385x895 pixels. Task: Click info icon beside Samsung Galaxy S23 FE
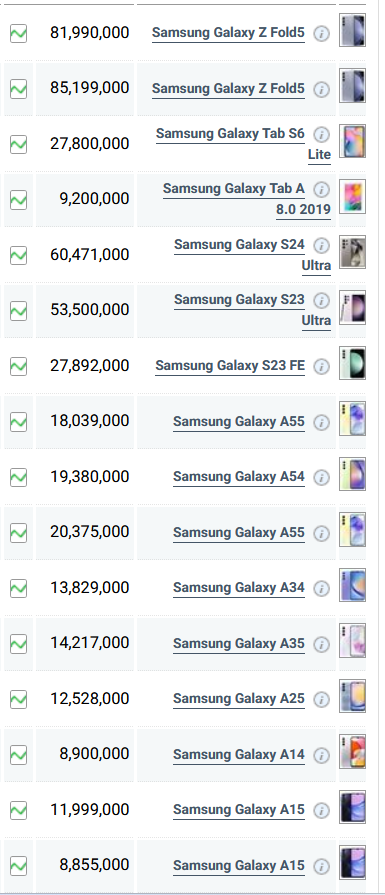coord(322,366)
